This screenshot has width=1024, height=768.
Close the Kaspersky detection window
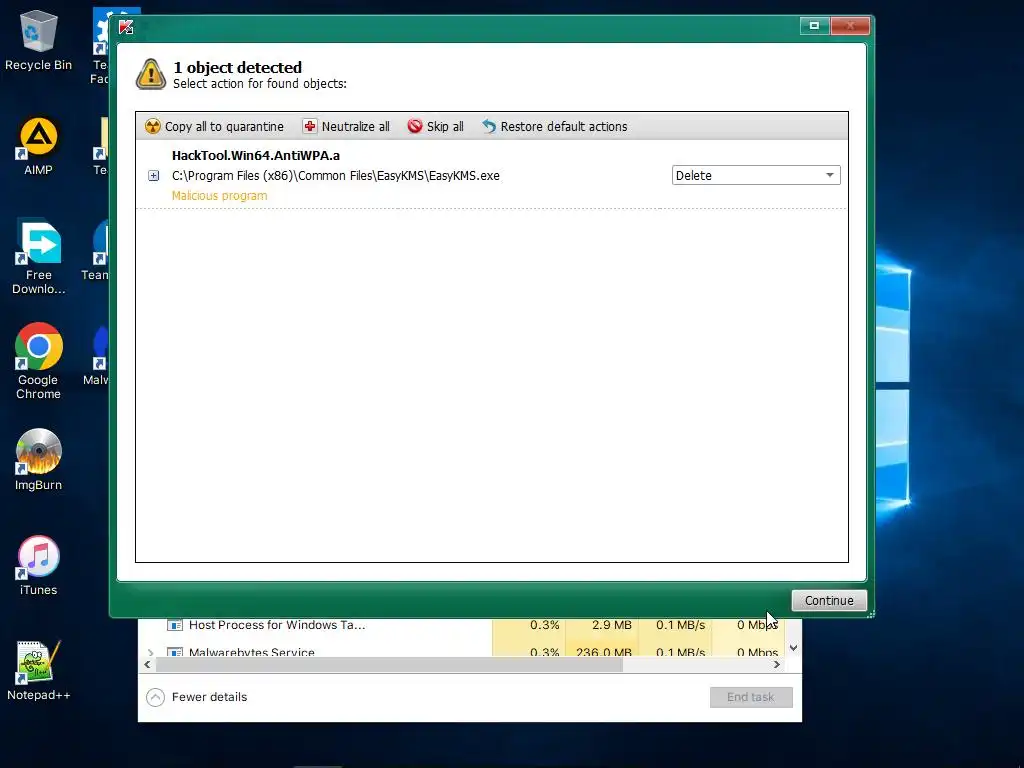tap(850, 25)
